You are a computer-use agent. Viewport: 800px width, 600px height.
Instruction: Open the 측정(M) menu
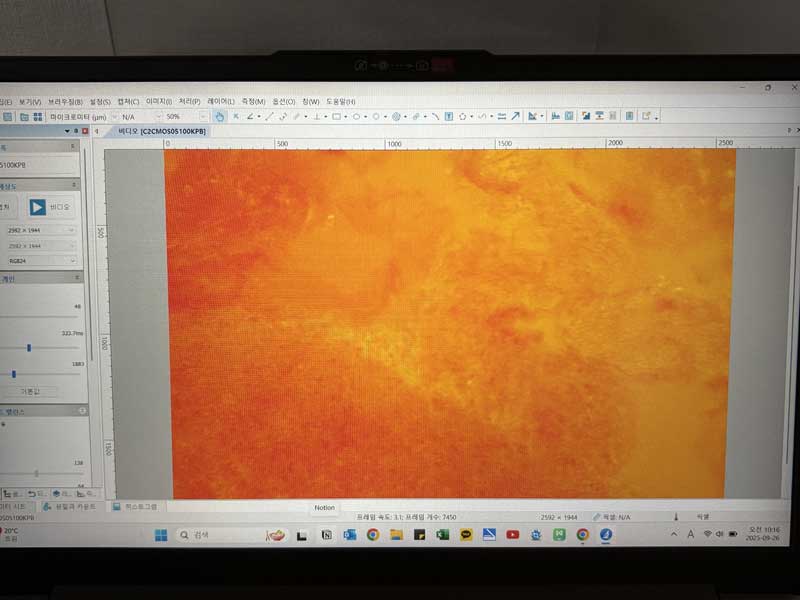(x=253, y=102)
